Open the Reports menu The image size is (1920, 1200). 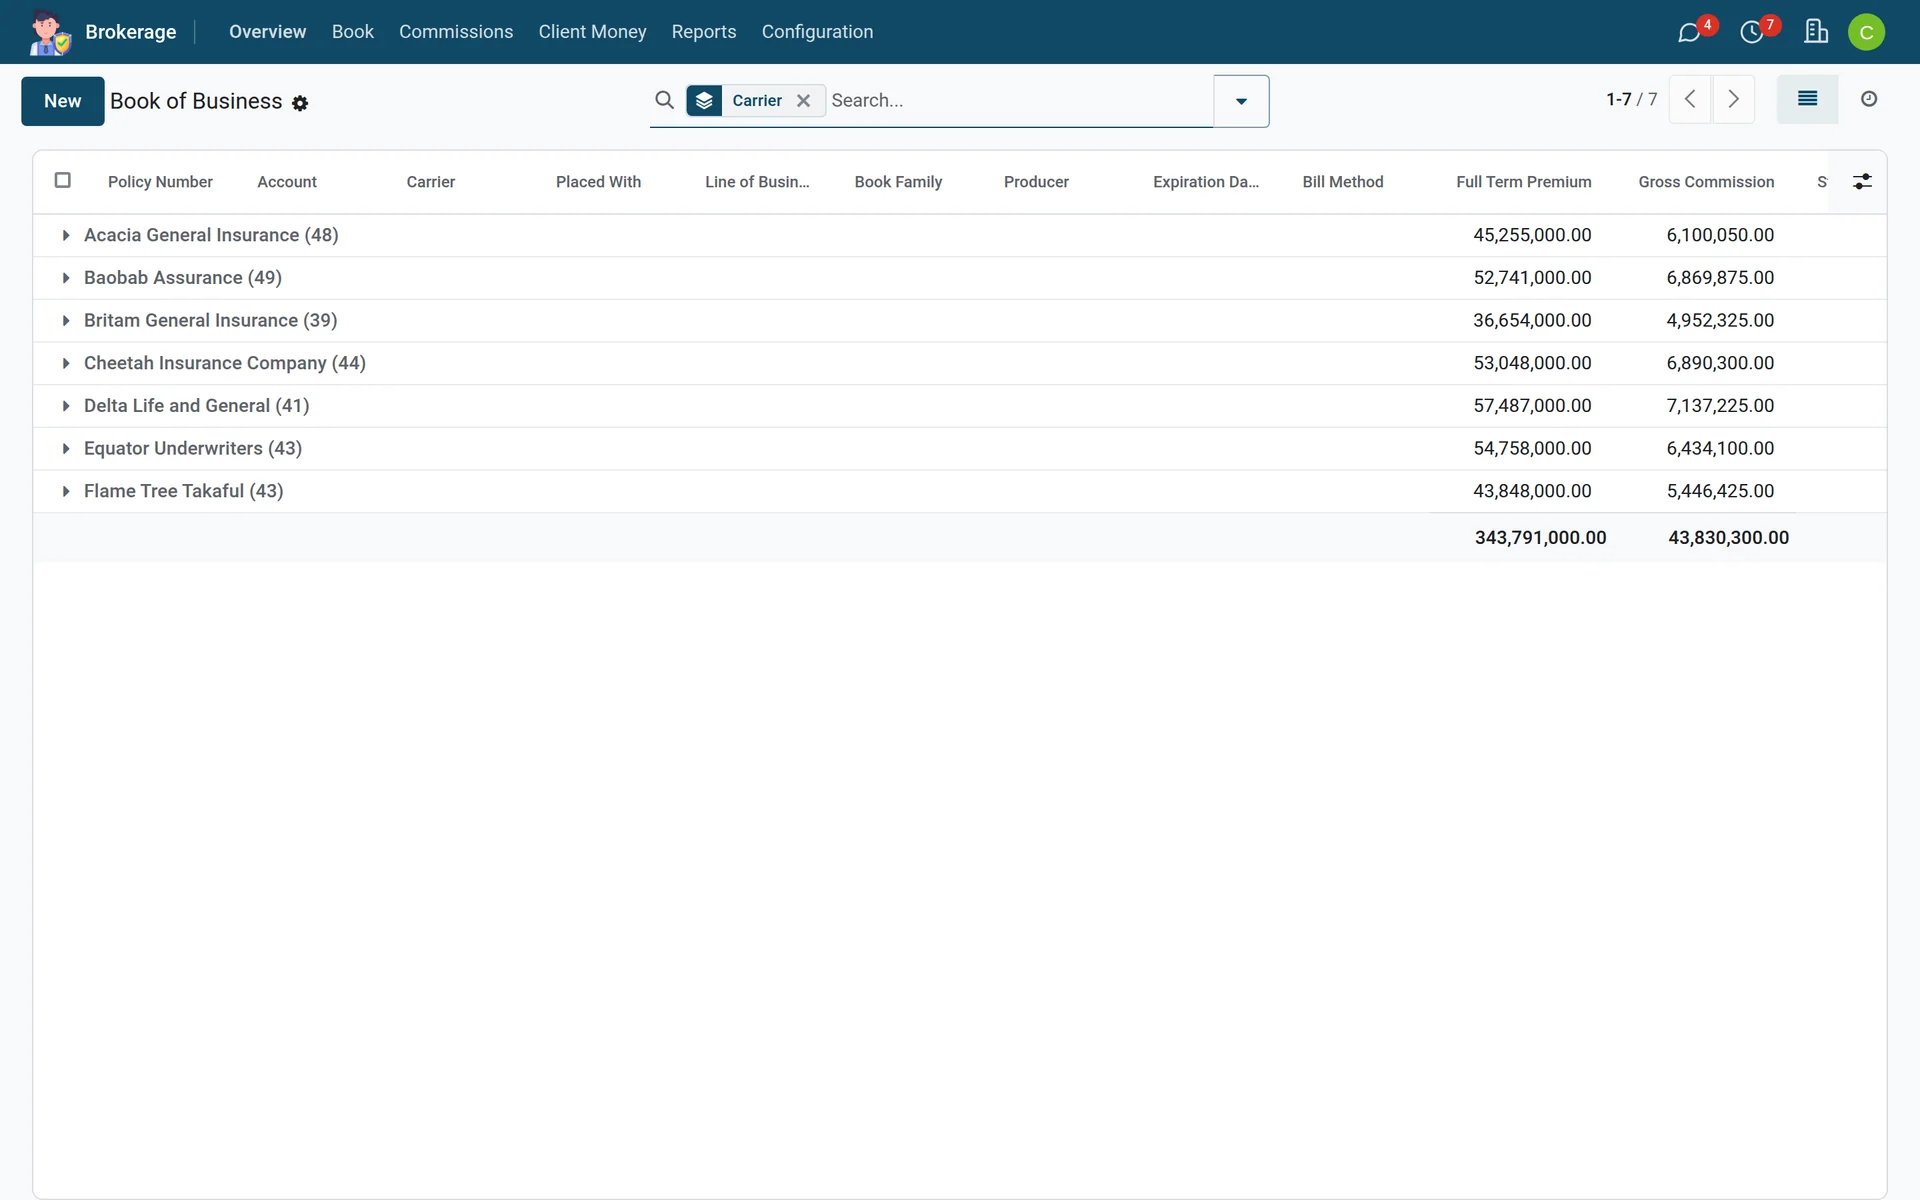click(x=704, y=32)
